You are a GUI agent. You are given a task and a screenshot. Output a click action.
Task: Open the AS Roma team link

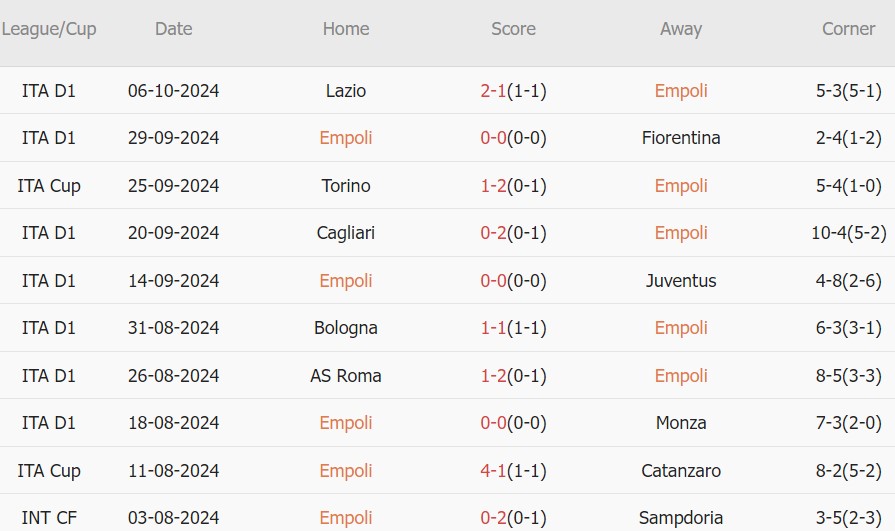point(346,376)
